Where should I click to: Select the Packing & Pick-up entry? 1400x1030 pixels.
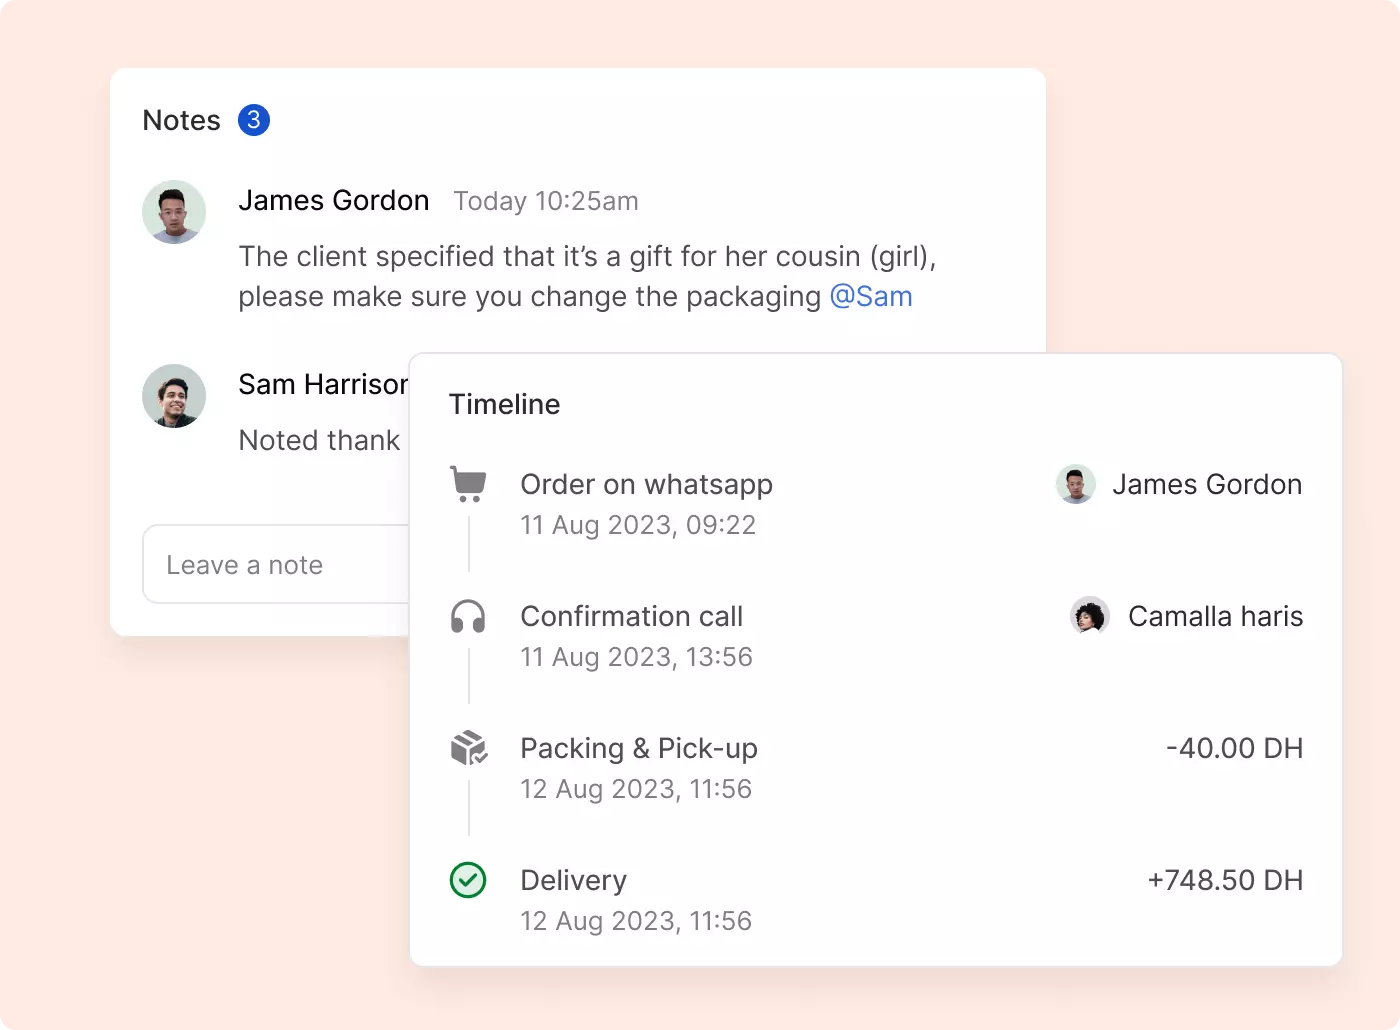[x=639, y=749]
